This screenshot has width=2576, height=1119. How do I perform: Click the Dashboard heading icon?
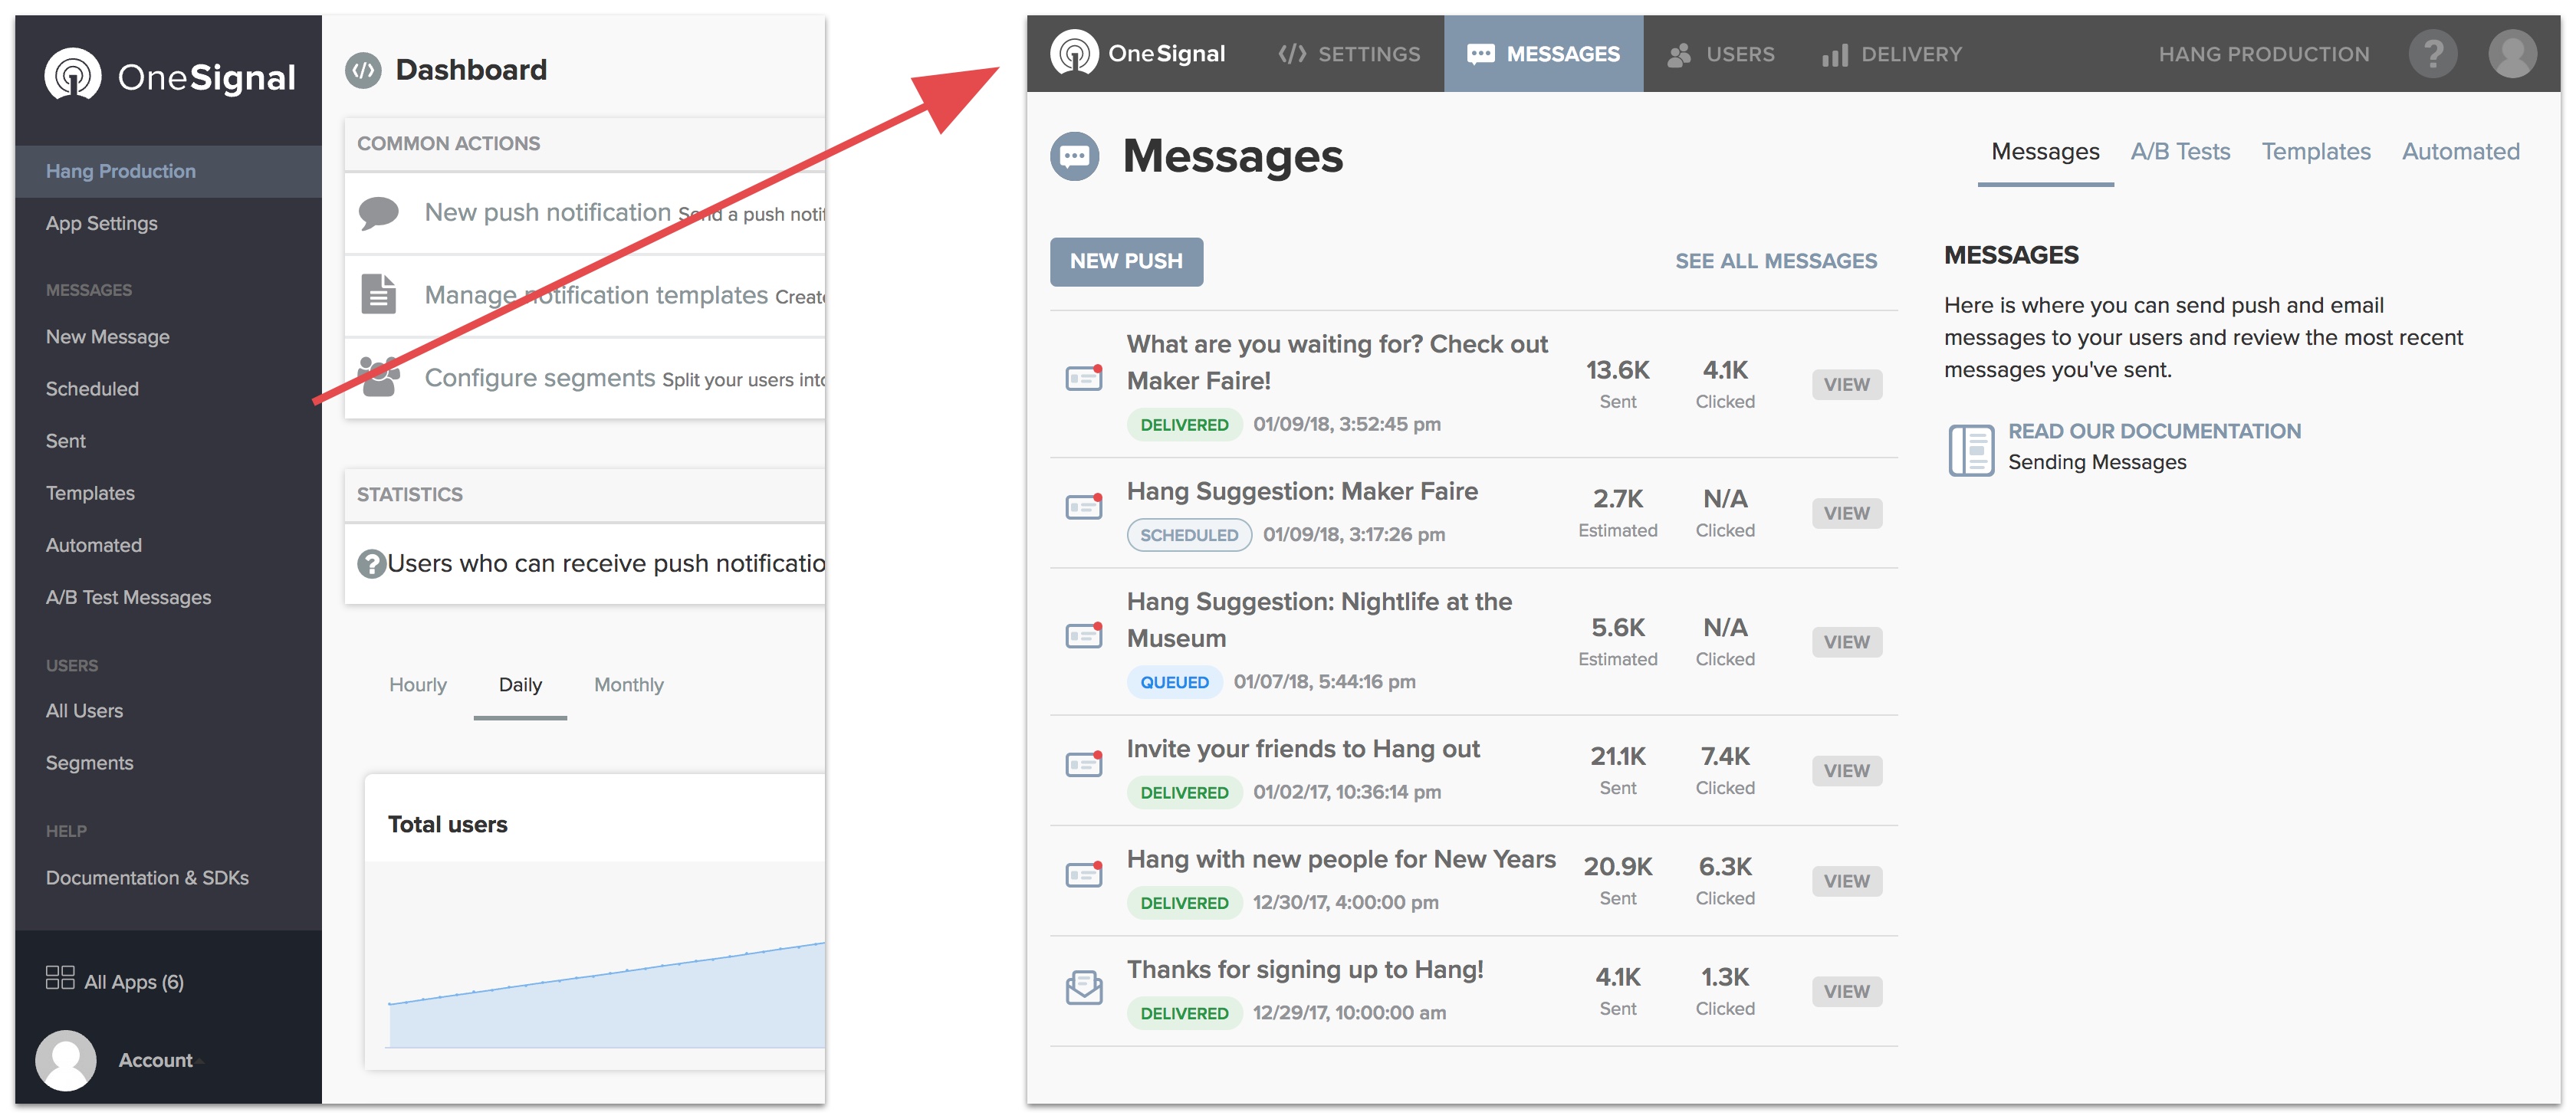coord(363,70)
